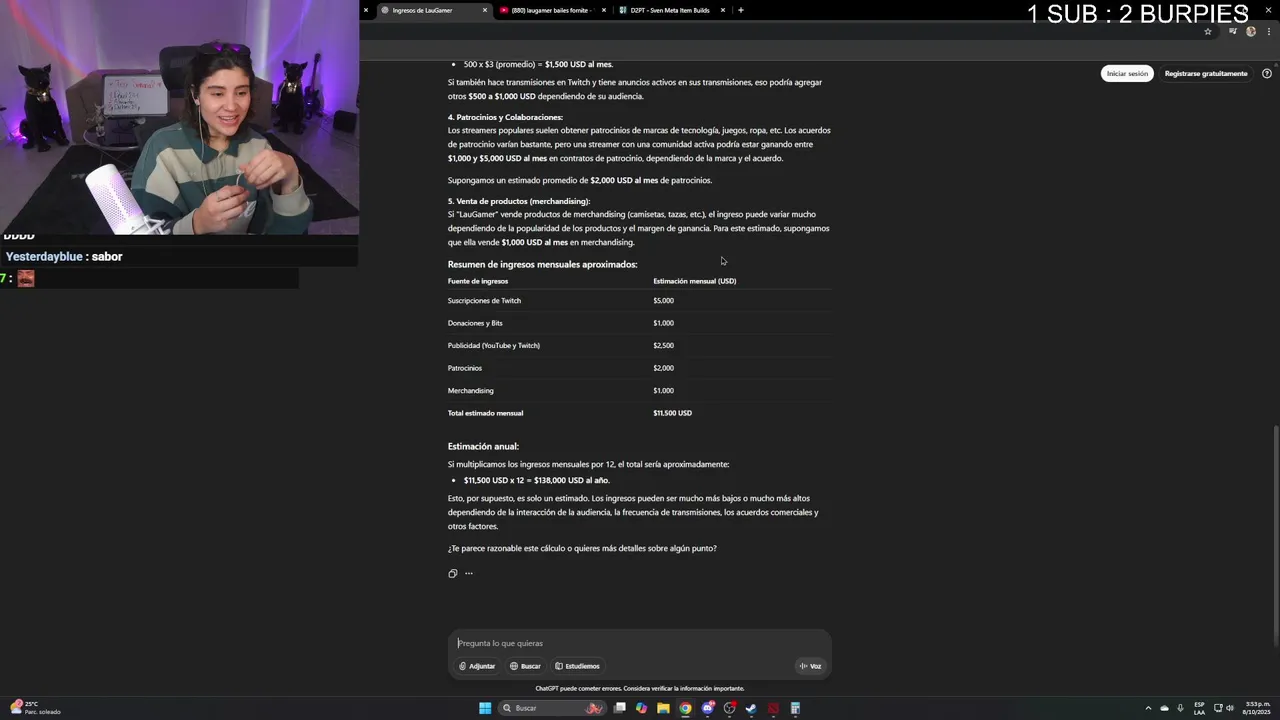1280x720 pixels.
Task: Launch Copilot from the taskbar
Action: [641, 708]
